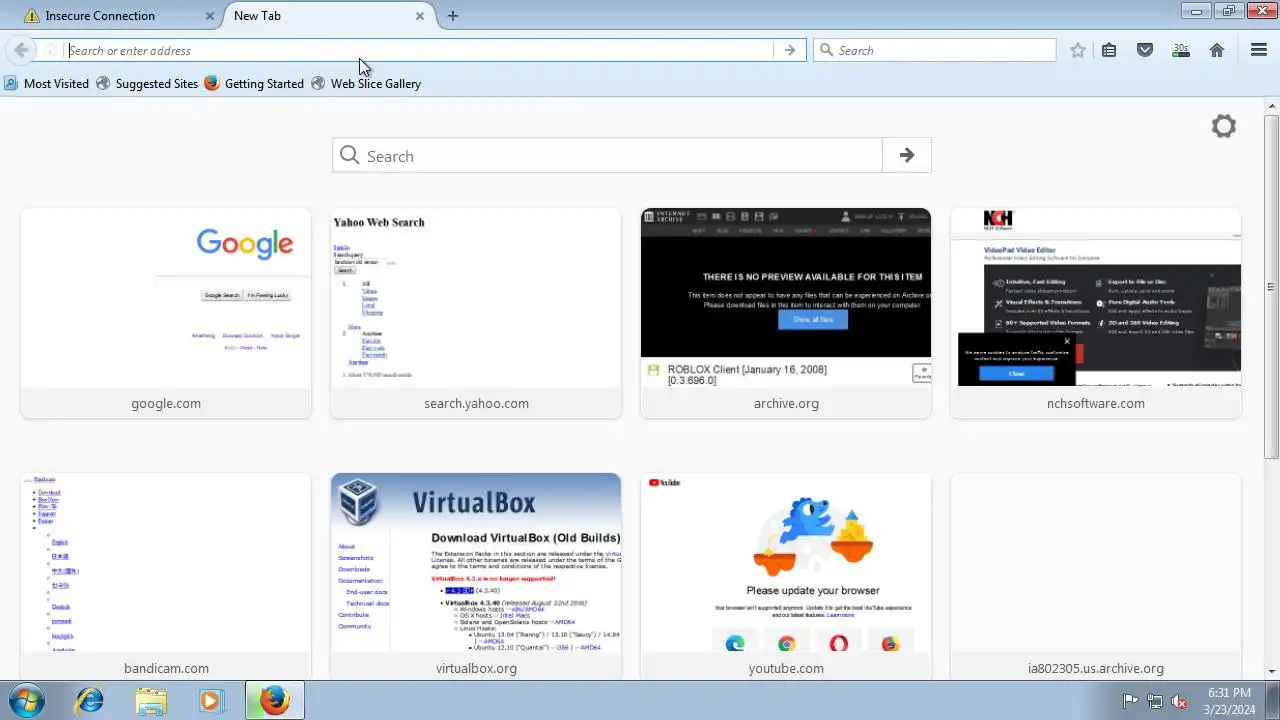Open new tab page settings gear

click(x=1223, y=126)
